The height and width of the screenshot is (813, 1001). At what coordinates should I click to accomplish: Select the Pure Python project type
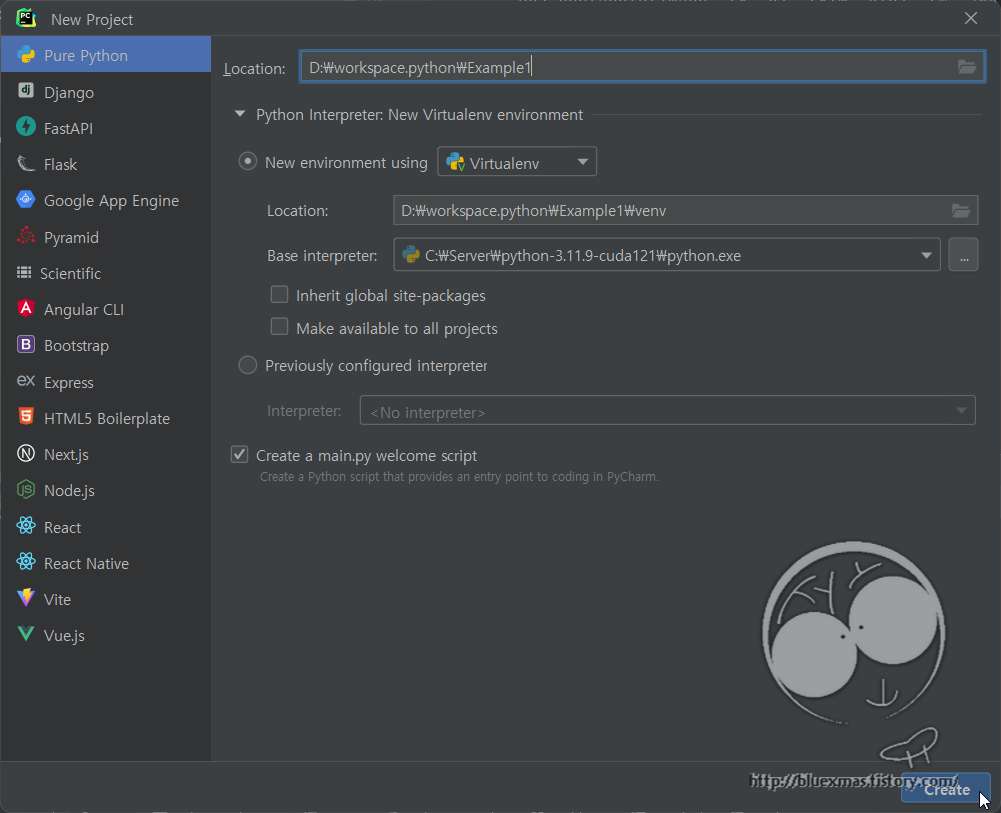click(x=105, y=55)
